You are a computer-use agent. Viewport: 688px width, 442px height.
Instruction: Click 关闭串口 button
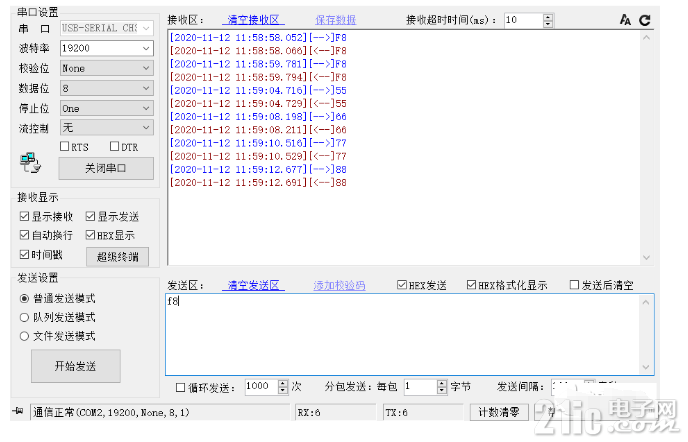[x=106, y=169]
